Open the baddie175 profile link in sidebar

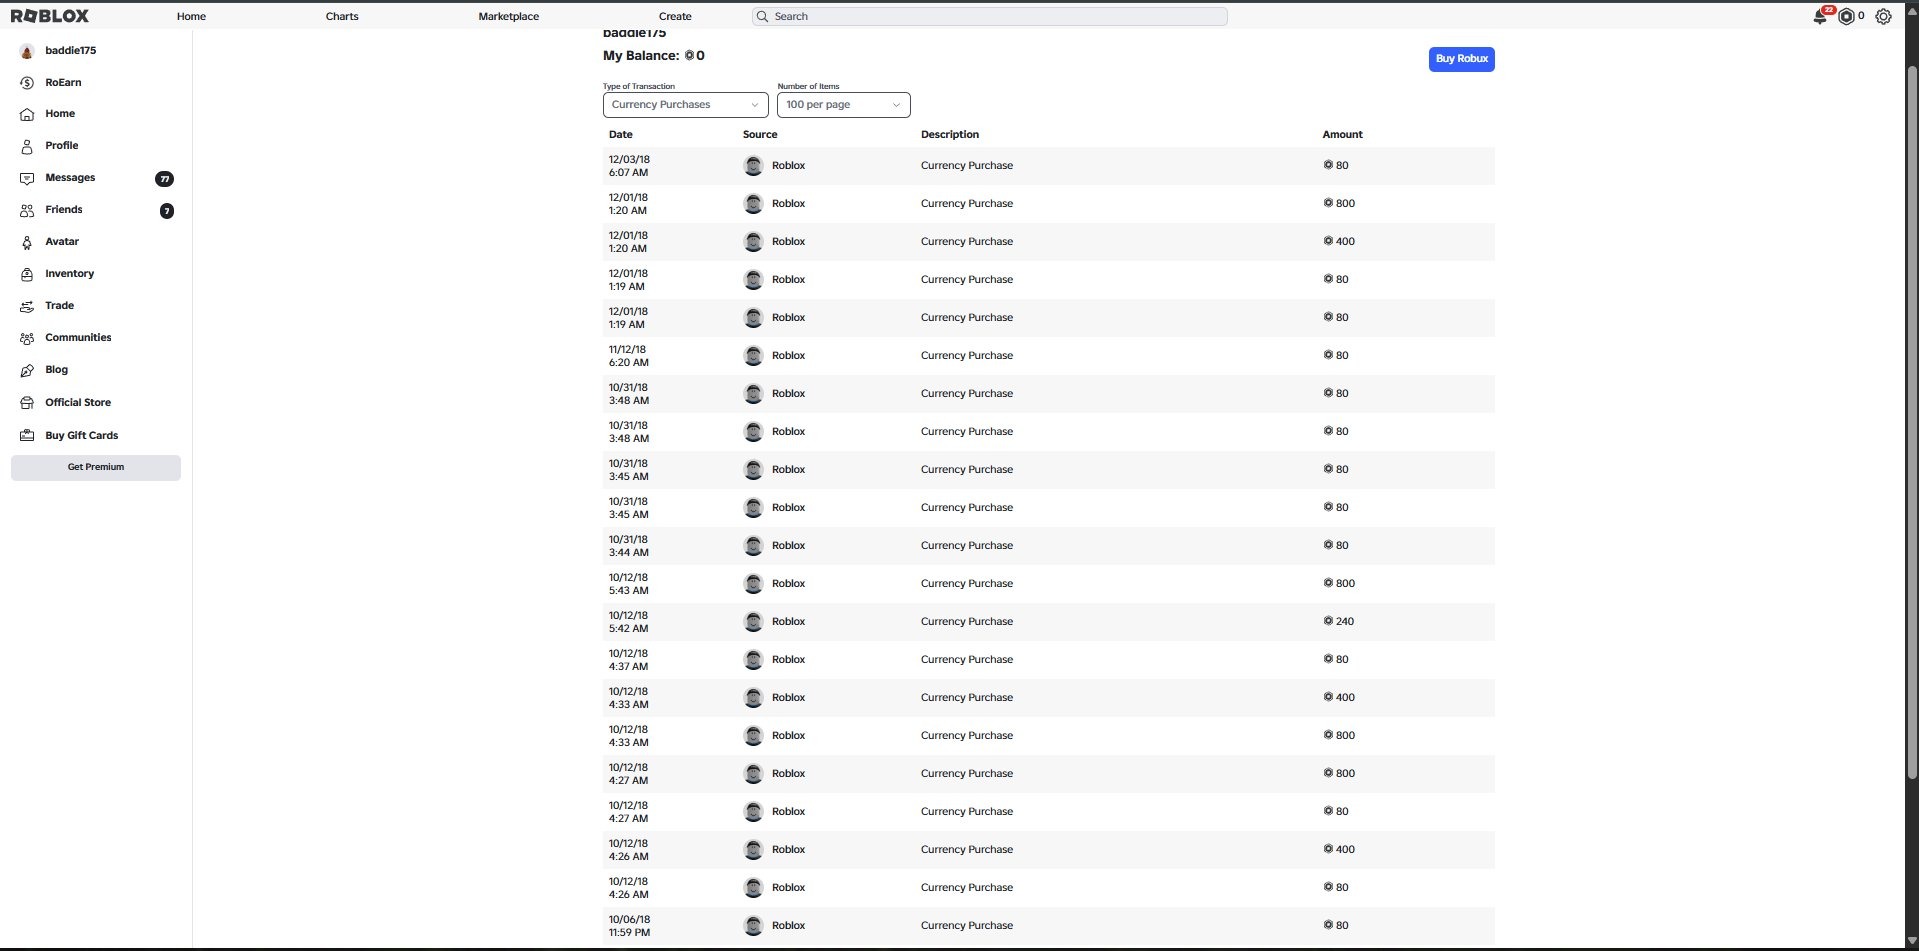click(70, 51)
